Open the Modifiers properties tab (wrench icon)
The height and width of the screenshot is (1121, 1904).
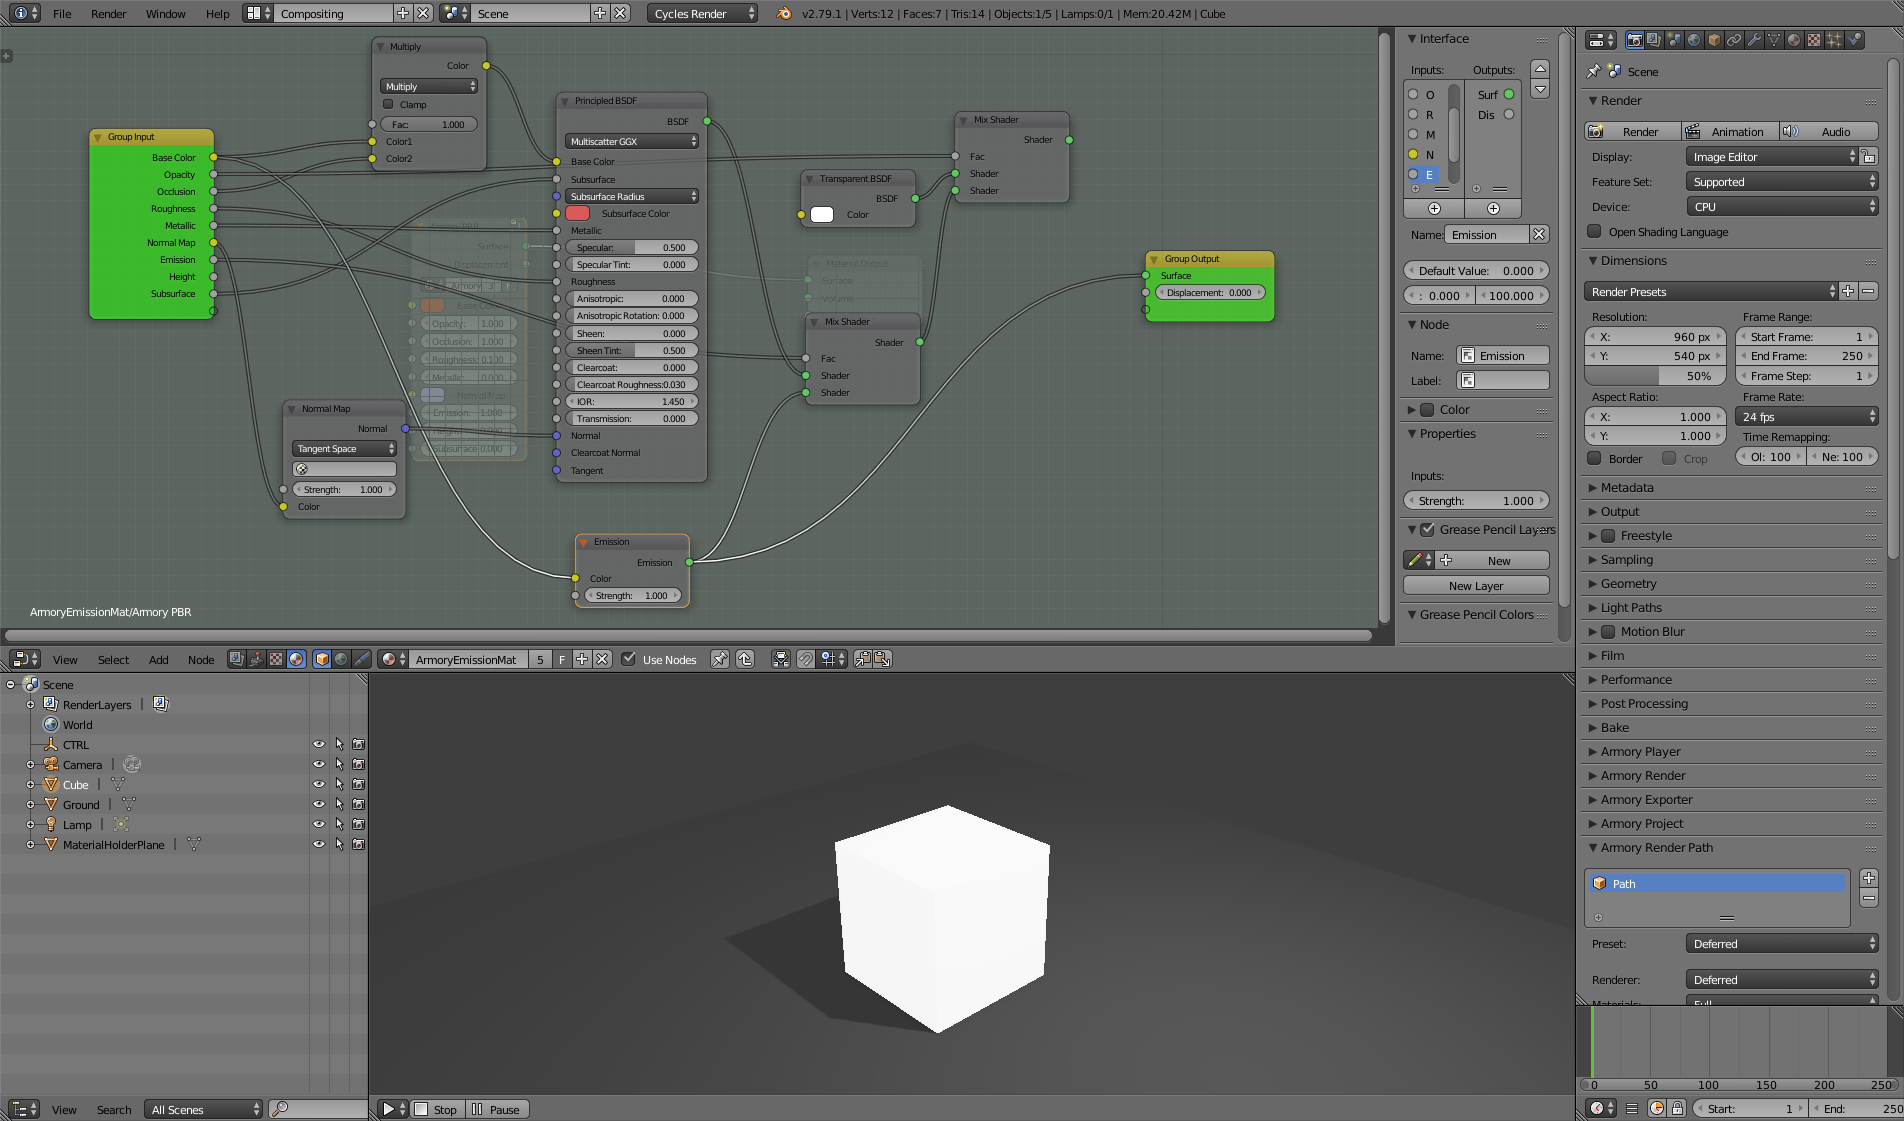(x=1754, y=40)
